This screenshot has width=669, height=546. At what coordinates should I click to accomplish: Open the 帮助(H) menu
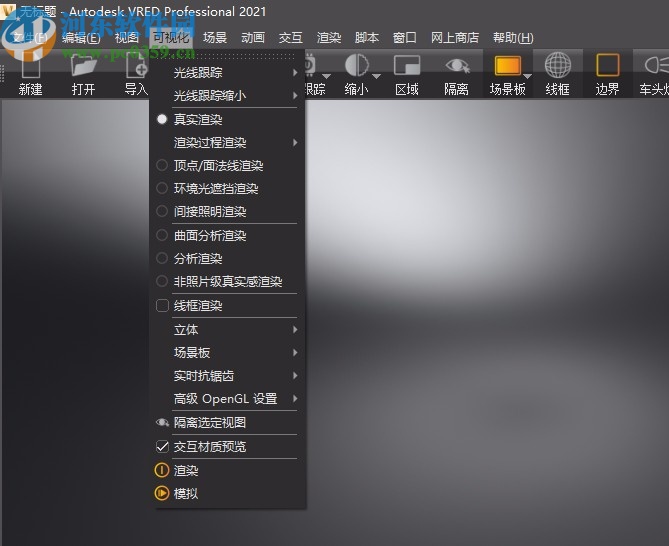tap(513, 38)
